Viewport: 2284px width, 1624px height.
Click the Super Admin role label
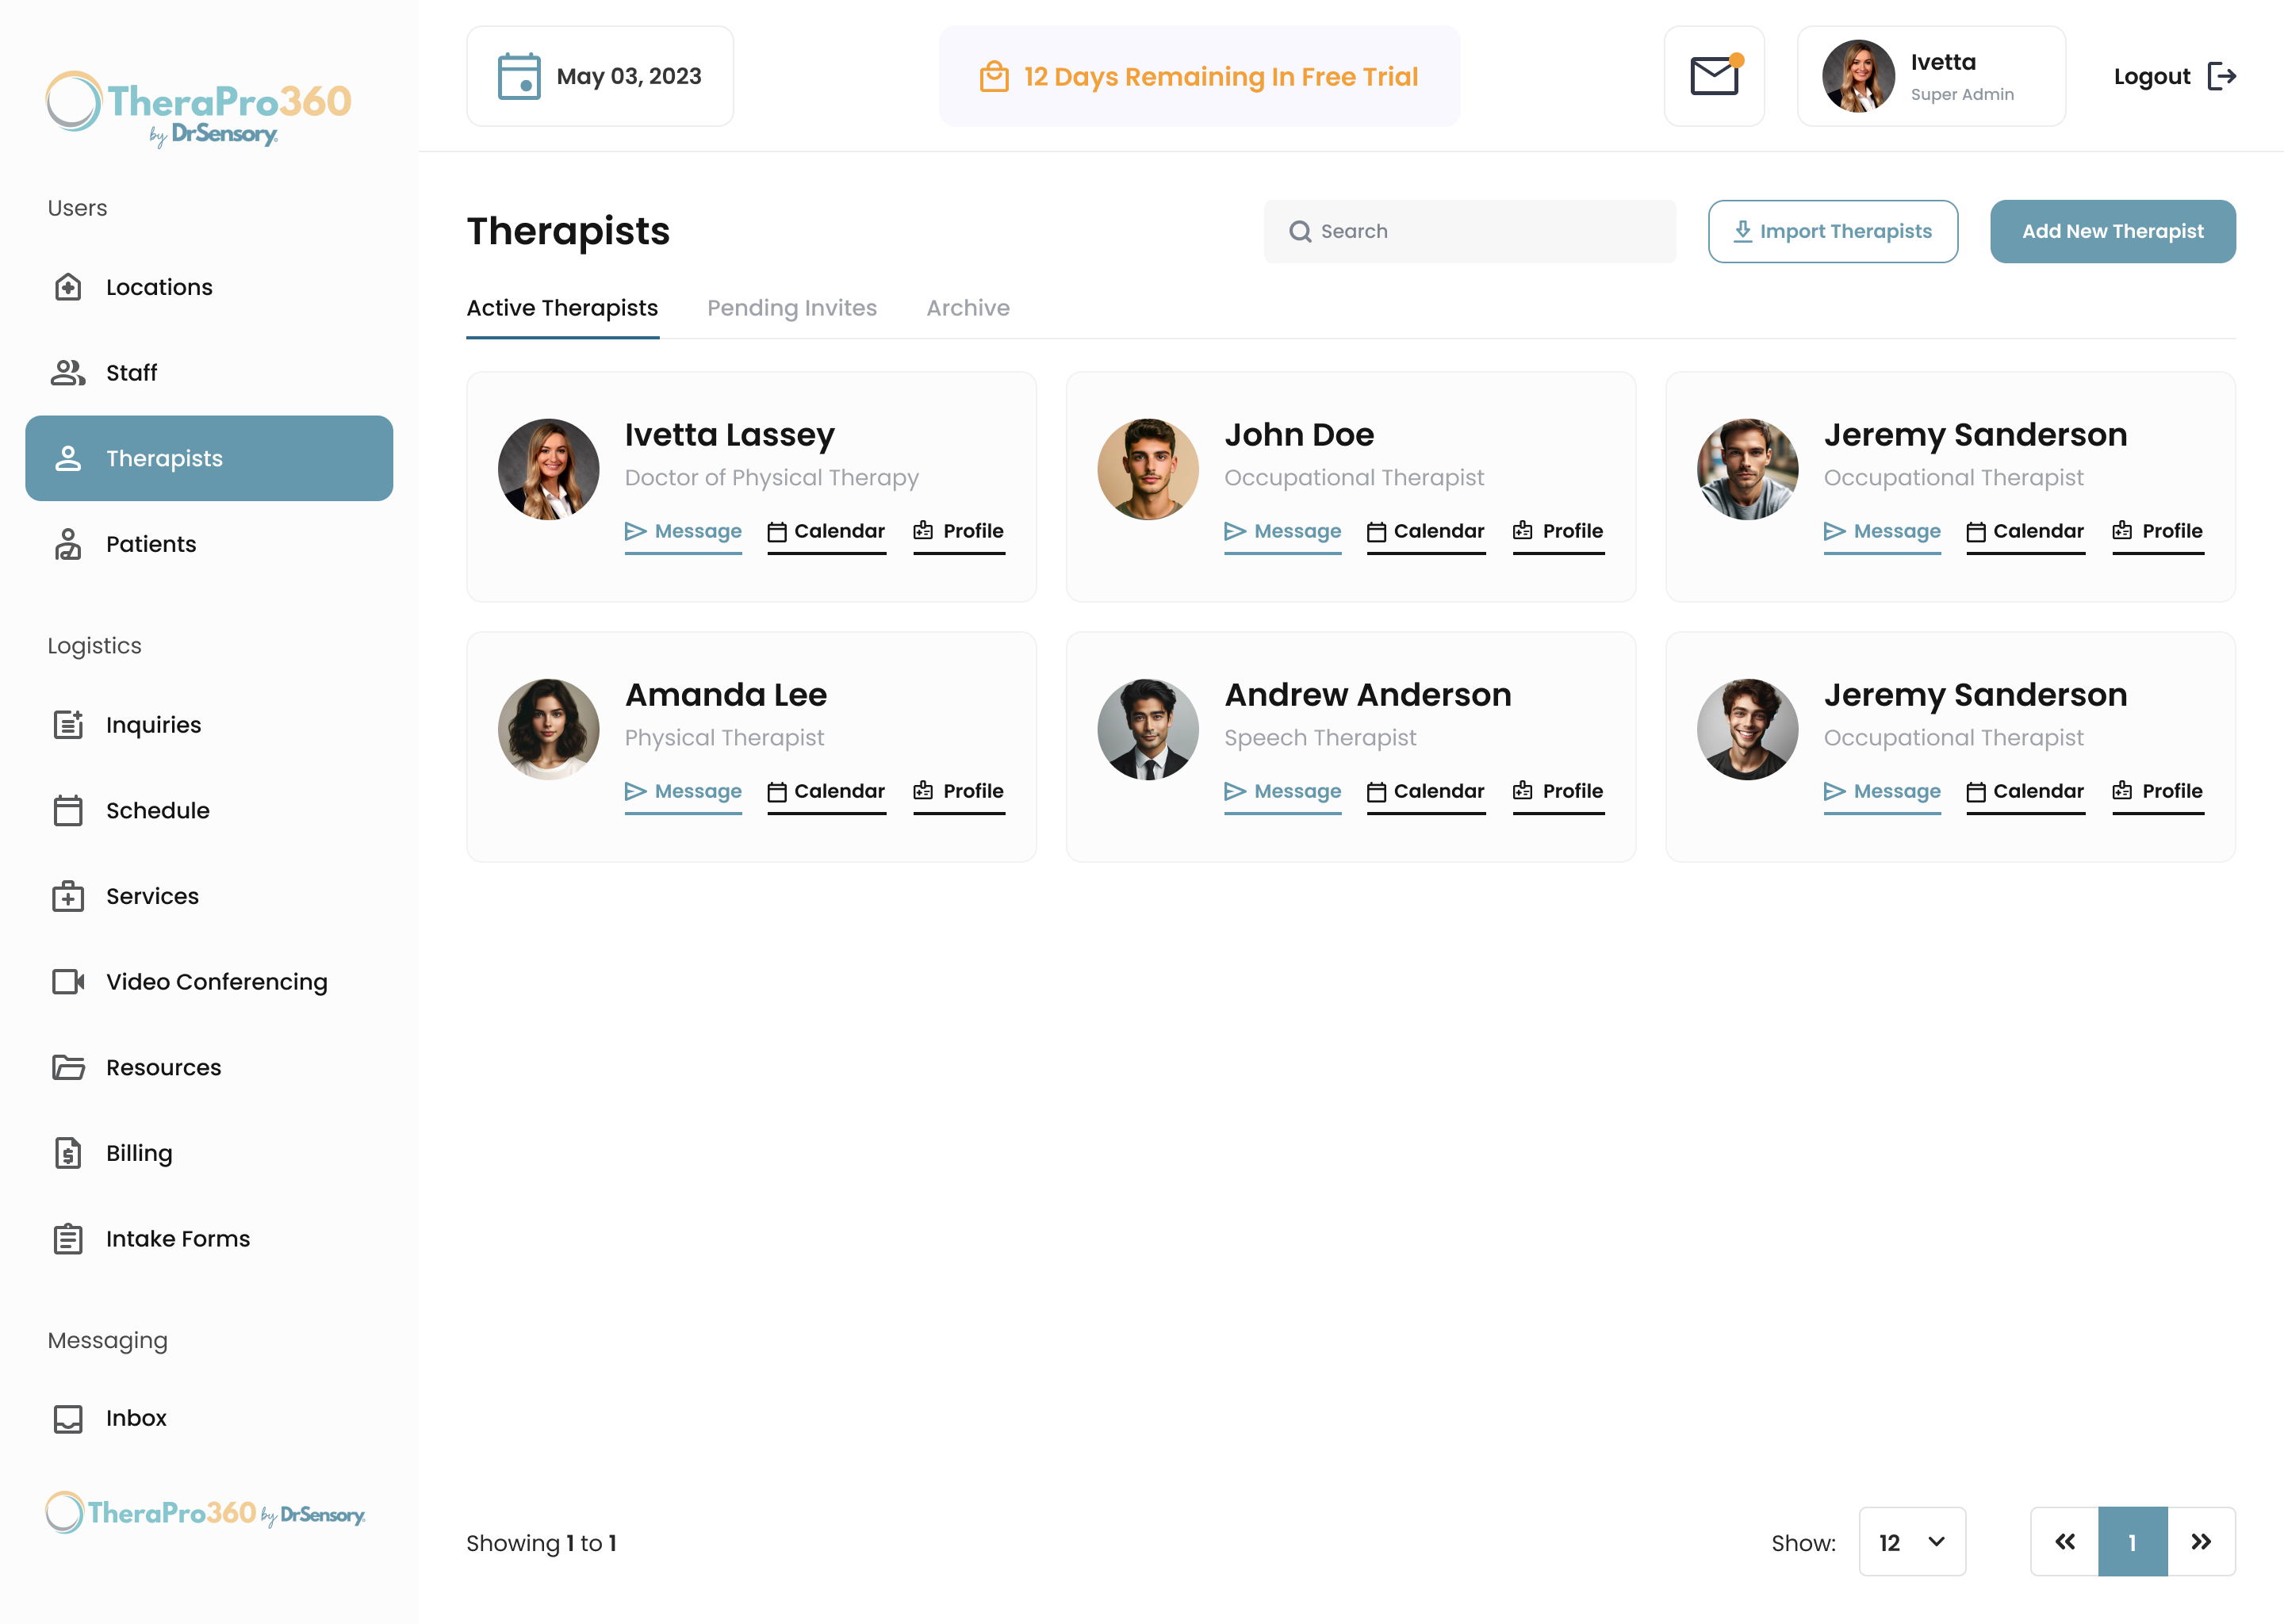tap(1962, 94)
